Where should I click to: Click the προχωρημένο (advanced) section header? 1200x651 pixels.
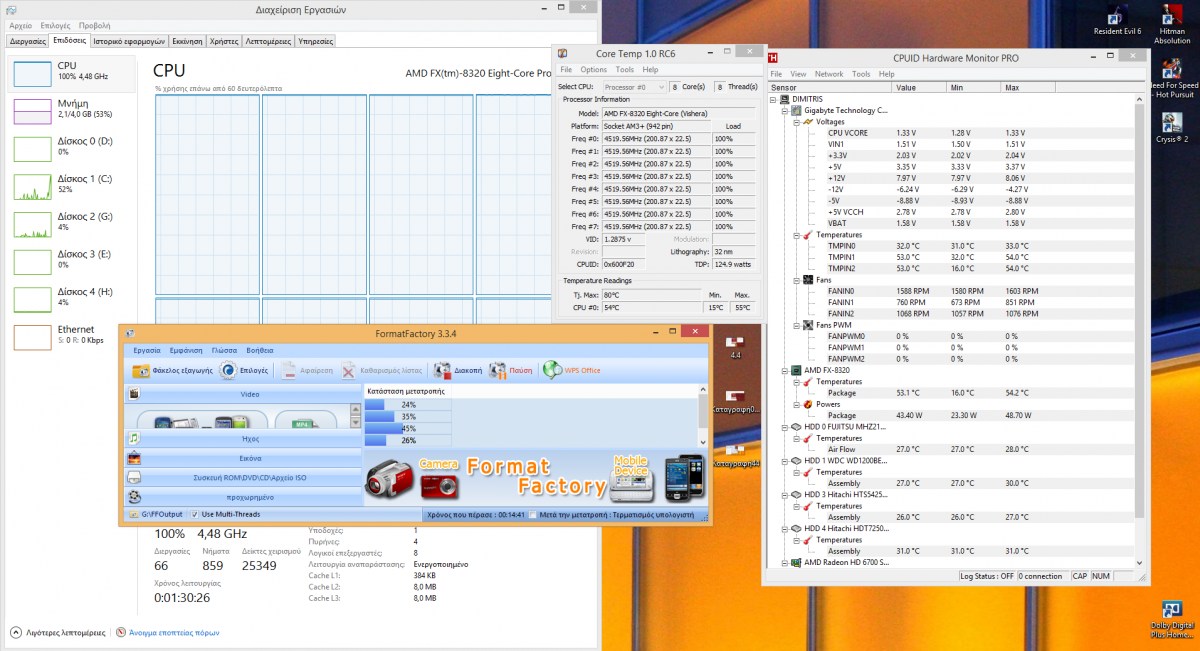243,497
